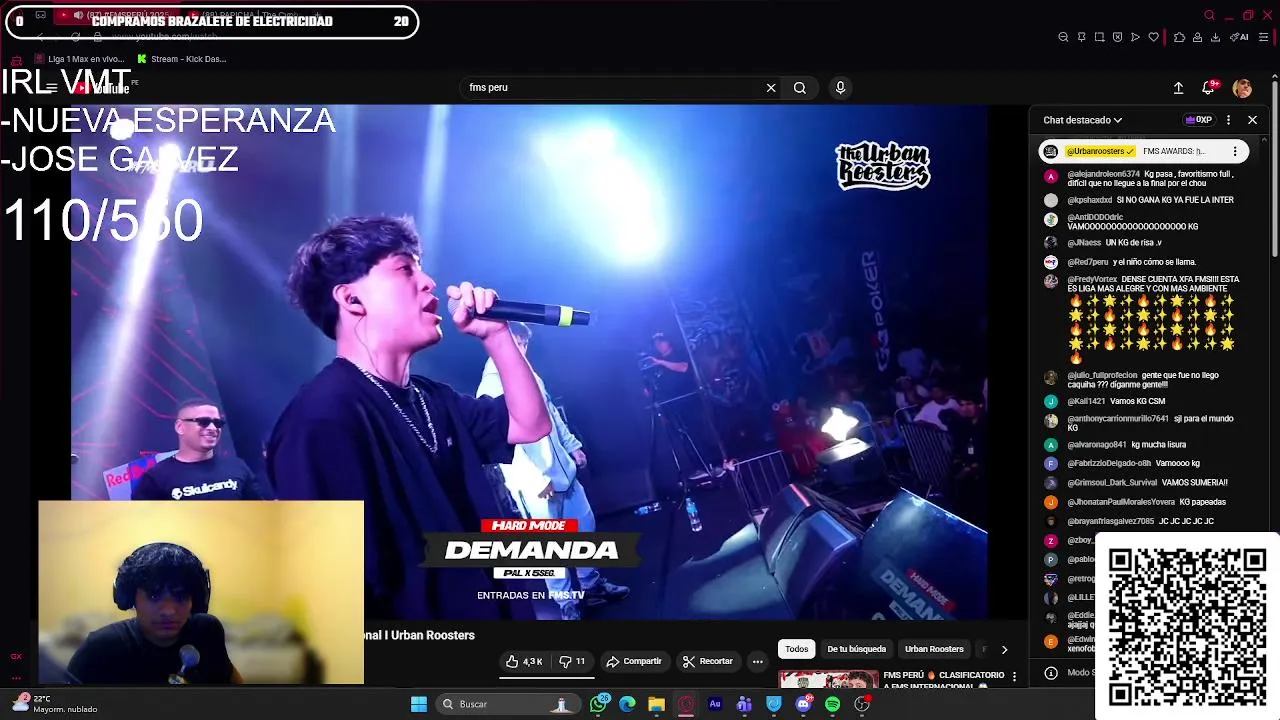Open the snapshot capture tool icon
The image size is (1280, 720).
point(1099,37)
